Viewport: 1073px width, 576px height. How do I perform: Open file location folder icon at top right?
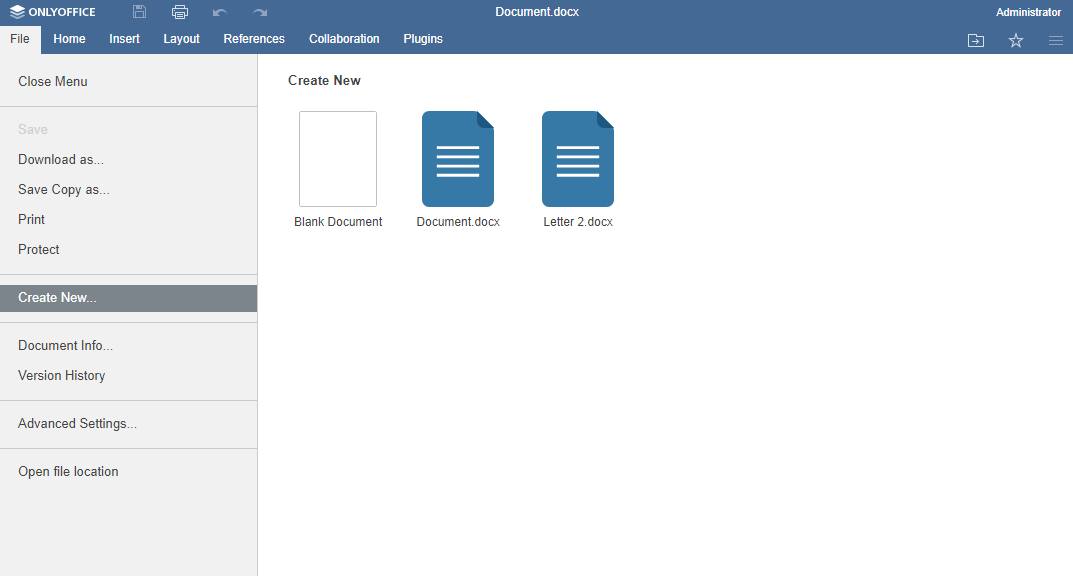point(976,40)
